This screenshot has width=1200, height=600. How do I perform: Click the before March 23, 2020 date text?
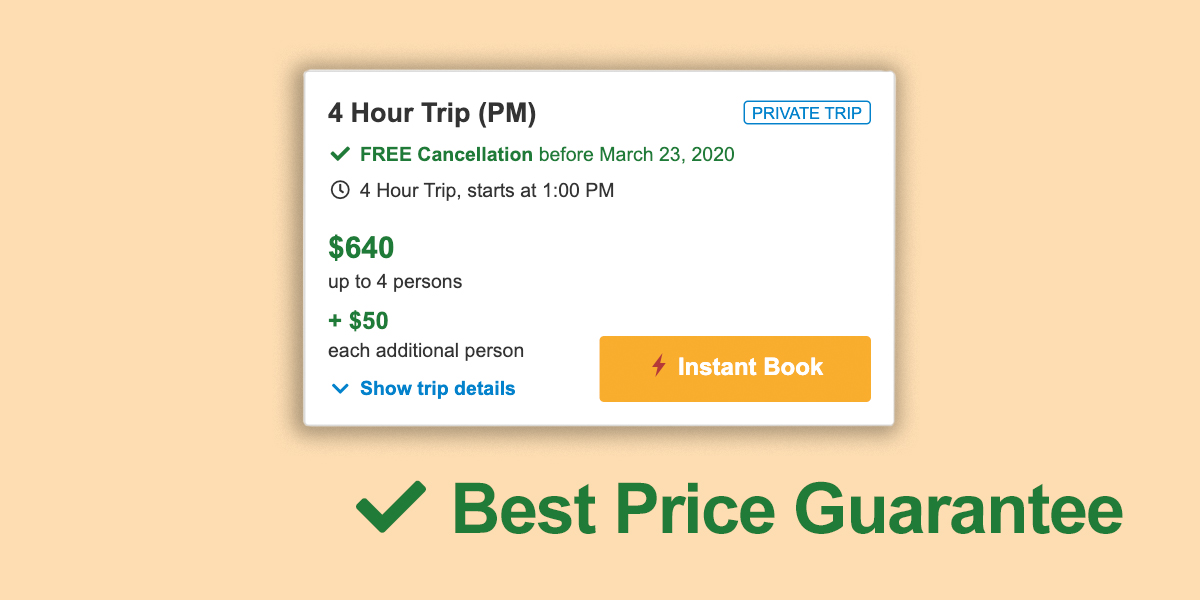click(x=637, y=154)
